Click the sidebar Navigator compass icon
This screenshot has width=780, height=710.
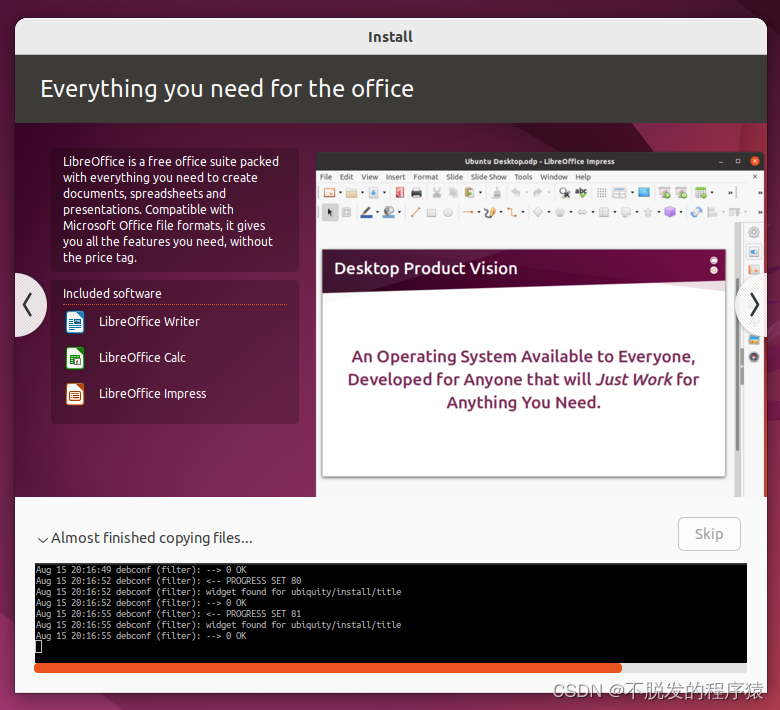coord(754,357)
